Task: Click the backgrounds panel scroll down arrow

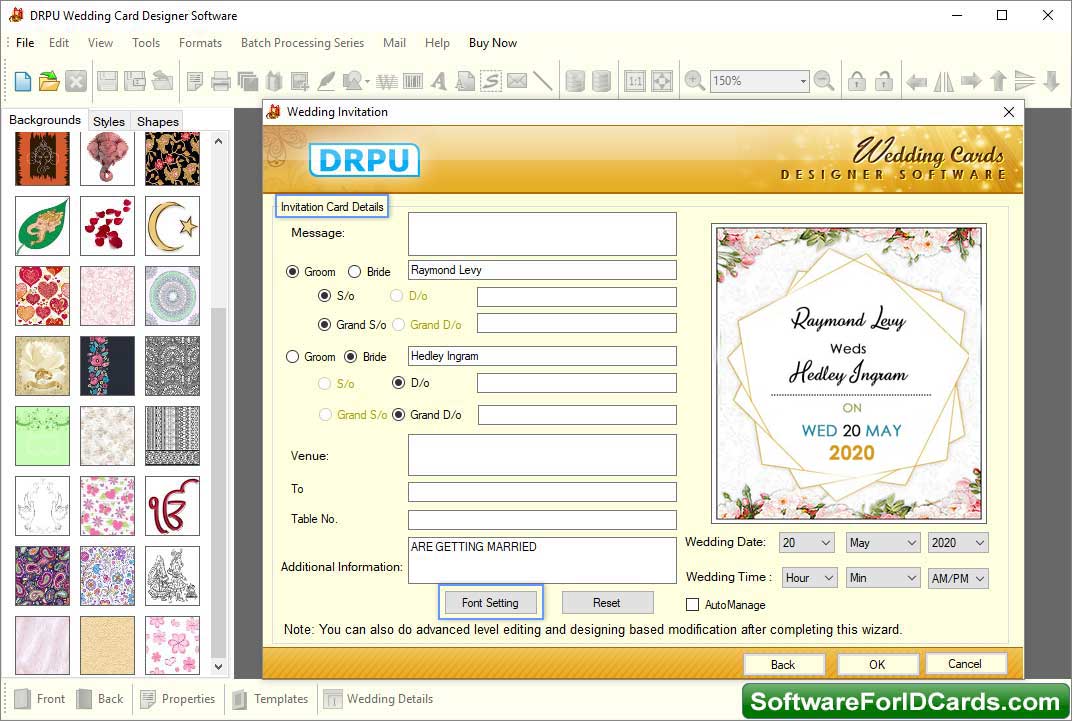Action: (218, 666)
